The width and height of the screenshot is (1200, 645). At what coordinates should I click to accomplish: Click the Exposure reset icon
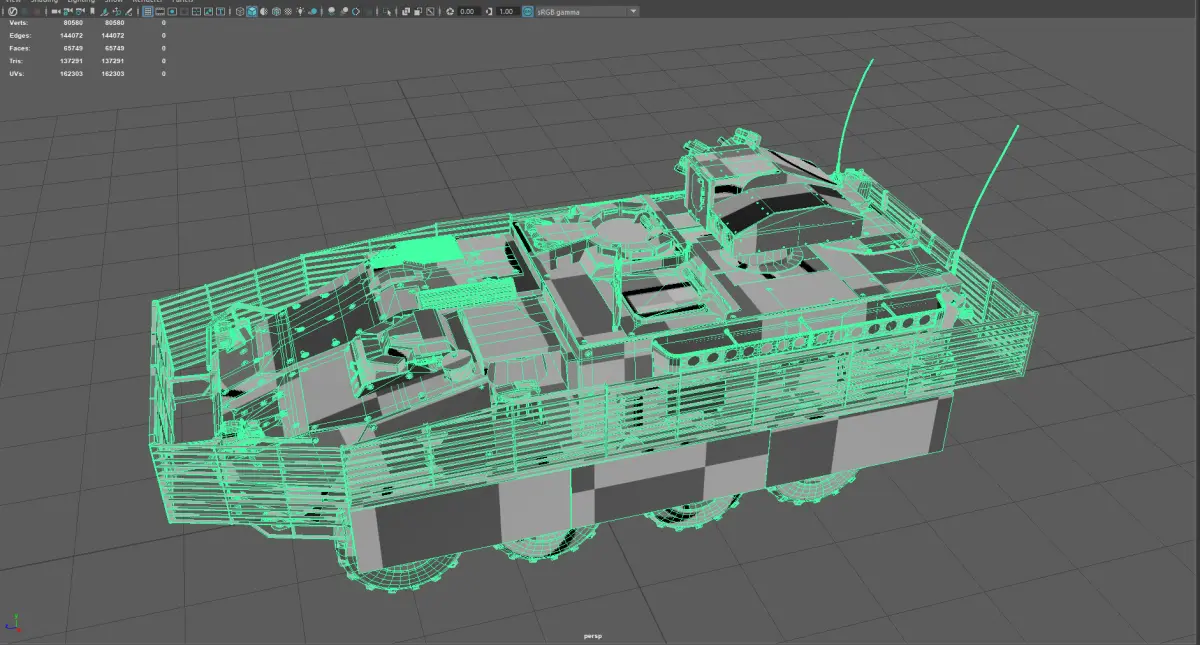pyautogui.click(x=450, y=11)
